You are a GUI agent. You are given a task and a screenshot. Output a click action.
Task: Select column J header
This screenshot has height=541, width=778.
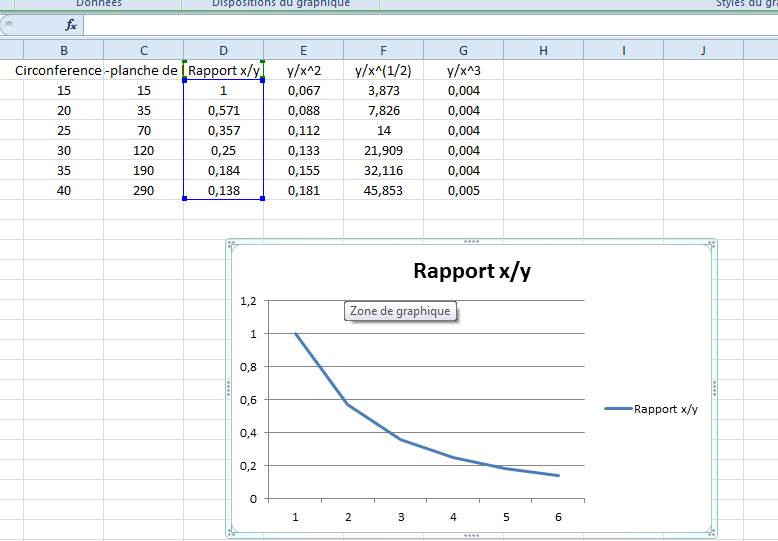[703, 50]
